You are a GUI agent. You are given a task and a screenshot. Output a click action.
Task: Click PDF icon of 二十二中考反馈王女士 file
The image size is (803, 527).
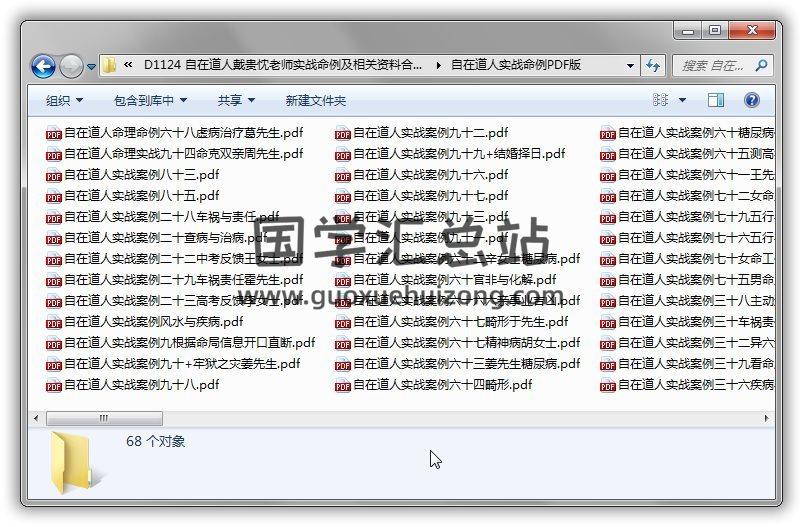click(x=54, y=260)
